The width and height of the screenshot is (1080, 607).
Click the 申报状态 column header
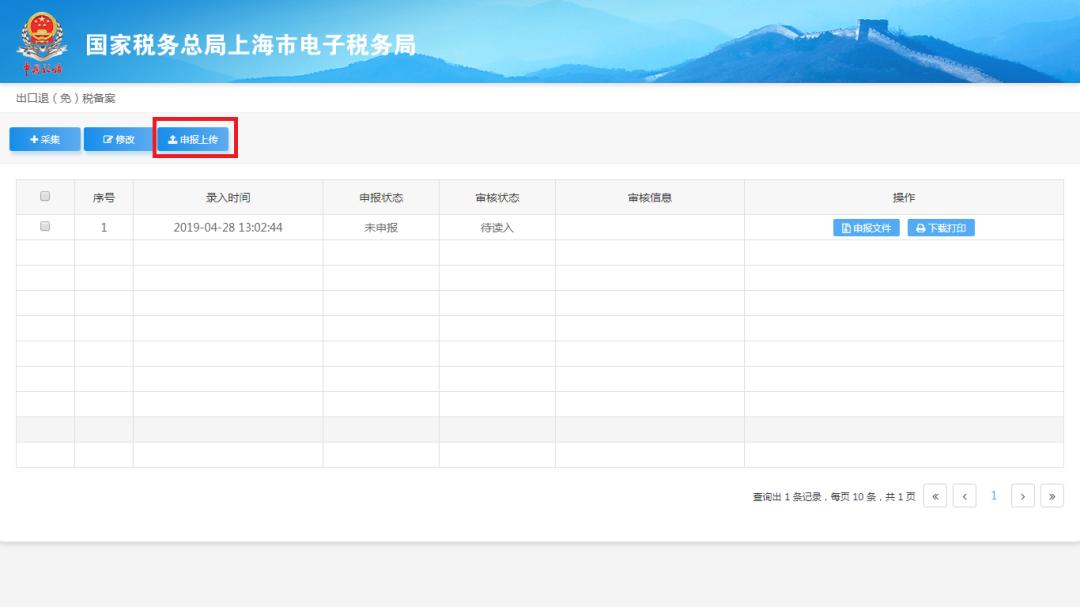point(381,198)
